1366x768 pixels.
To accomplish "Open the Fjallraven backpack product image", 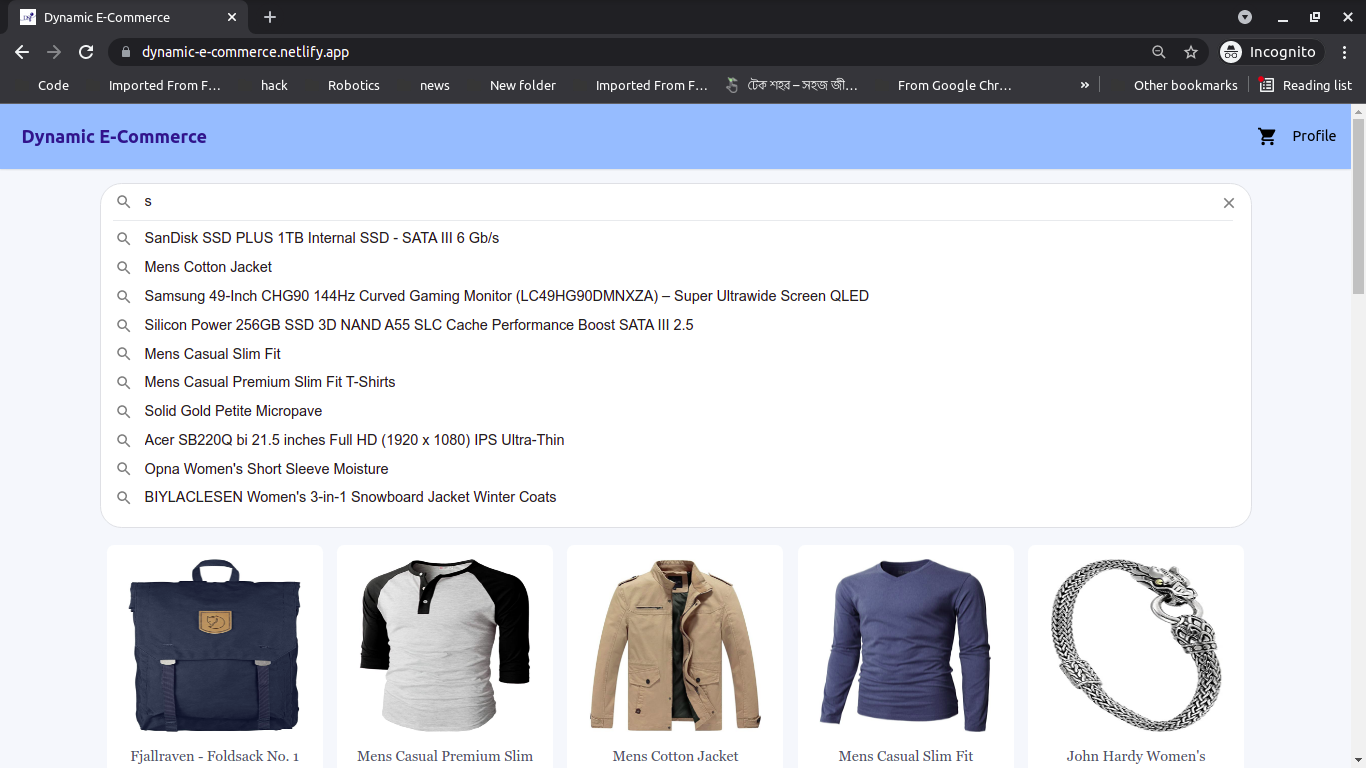I will pyautogui.click(x=215, y=645).
